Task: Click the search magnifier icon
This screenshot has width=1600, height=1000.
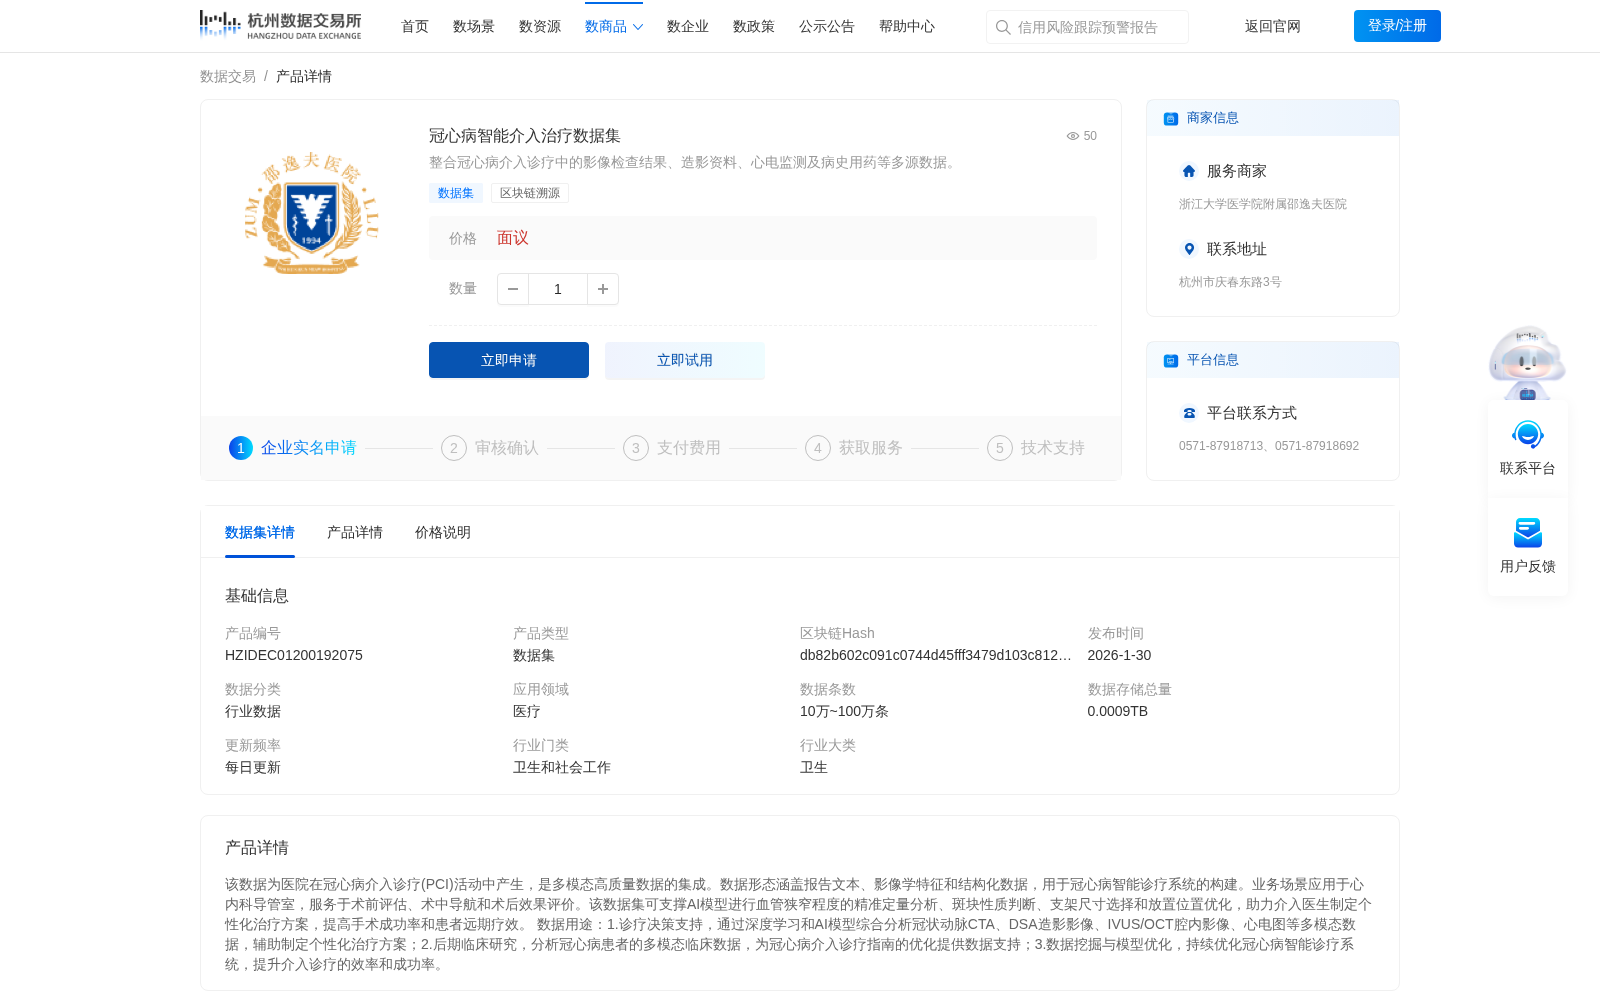Action: click(x=1003, y=27)
